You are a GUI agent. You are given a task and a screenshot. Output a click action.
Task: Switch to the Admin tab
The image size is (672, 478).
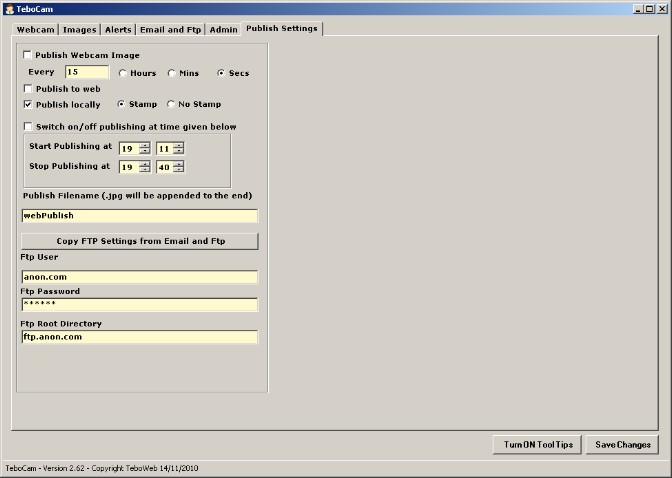coord(223,30)
